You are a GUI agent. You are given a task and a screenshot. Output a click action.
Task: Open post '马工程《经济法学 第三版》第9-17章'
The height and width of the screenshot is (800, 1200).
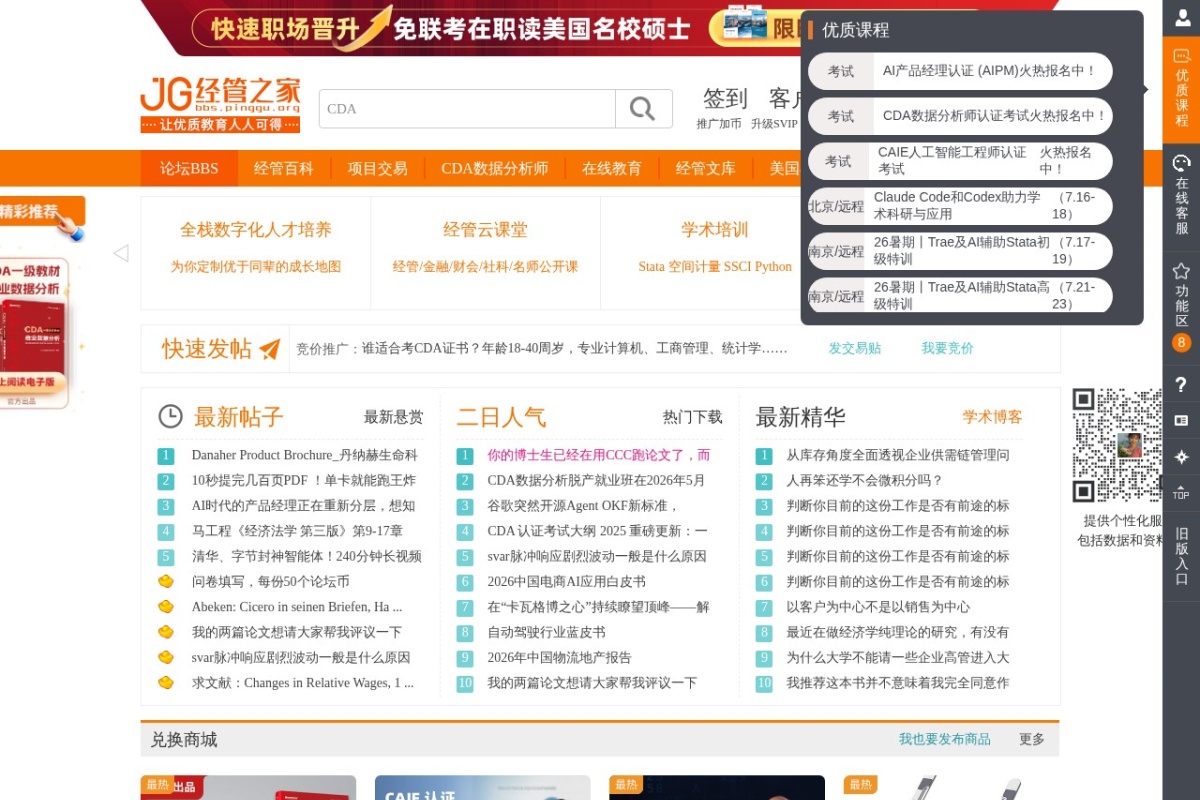pyautogui.click(x=297, y=531)
